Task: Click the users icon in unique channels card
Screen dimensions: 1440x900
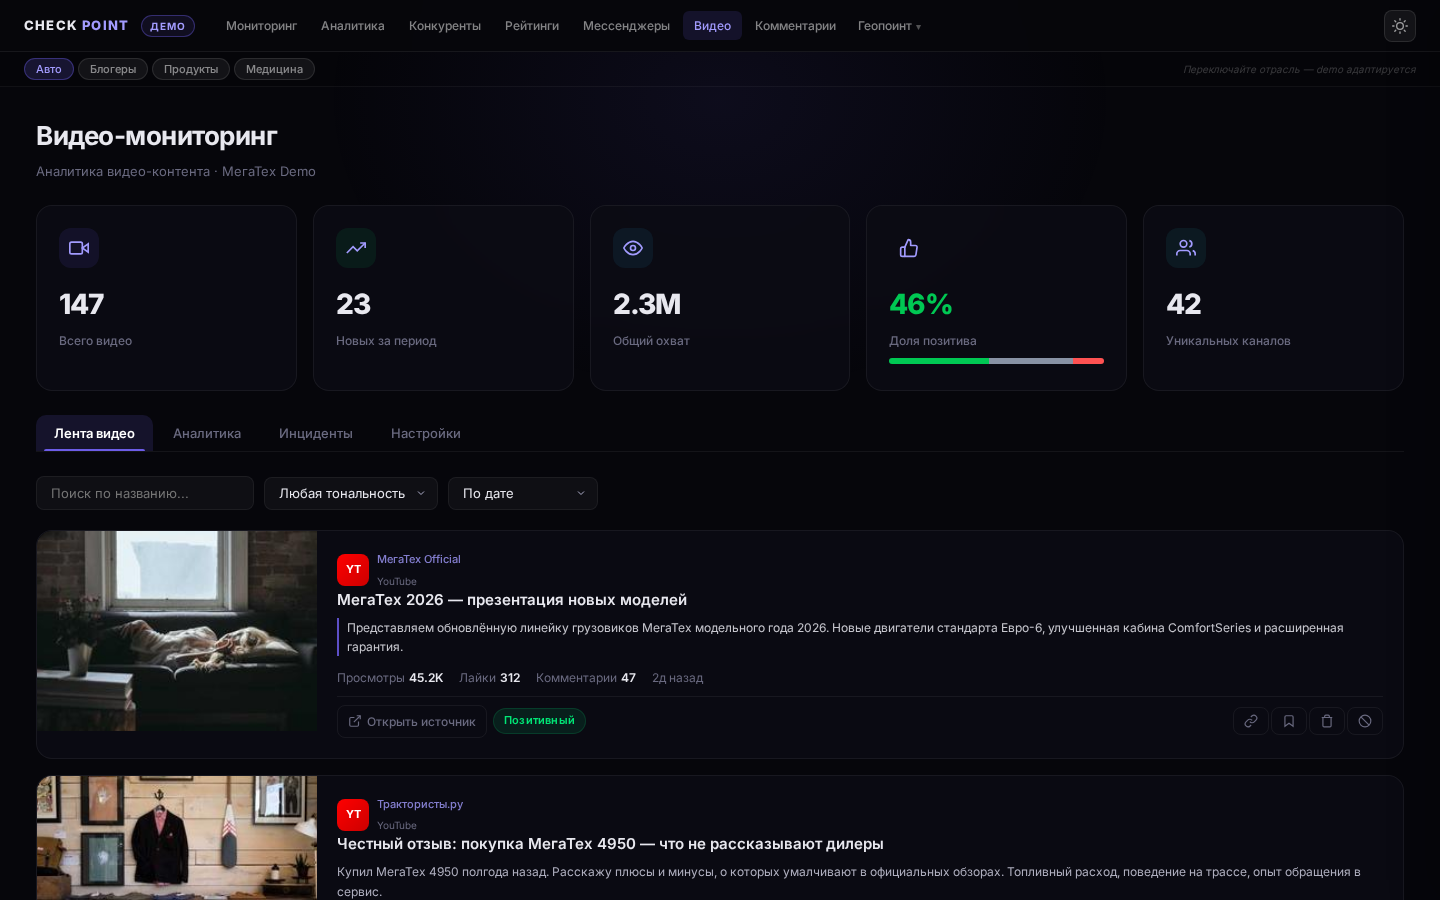Action: tap(1185, 248)
